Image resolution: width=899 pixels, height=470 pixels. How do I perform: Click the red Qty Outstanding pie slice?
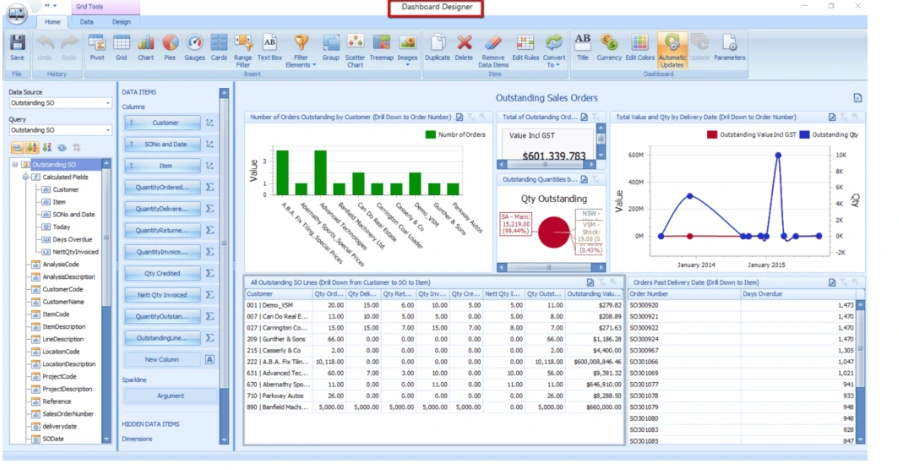click(553, 232)
